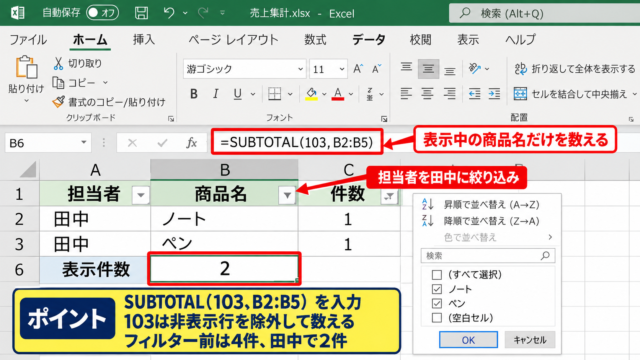This screenshot has width=640, height=360.
Task: Expand the Undo history dropdown arrow
Action: 185,13
